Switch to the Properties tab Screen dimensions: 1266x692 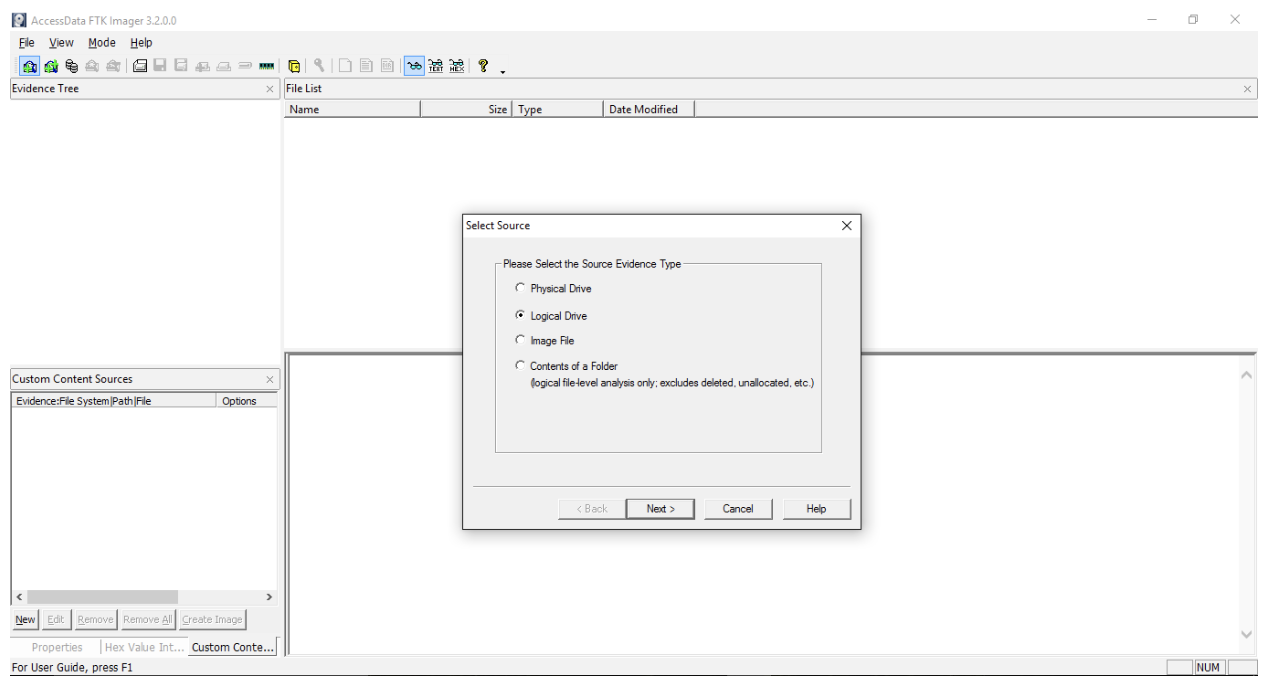point(57,647)
